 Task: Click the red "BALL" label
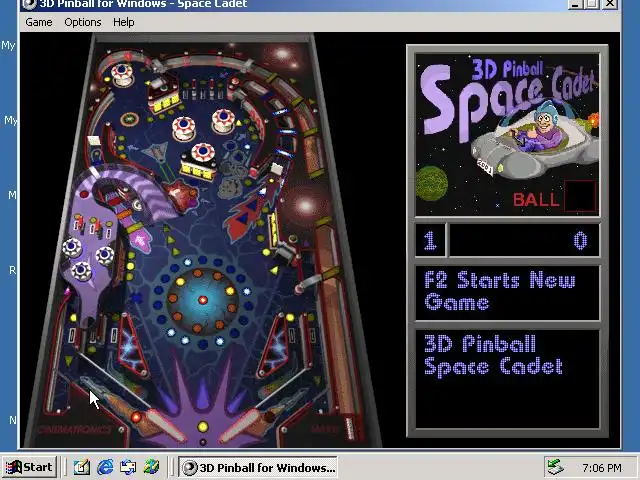click(536, 200)
